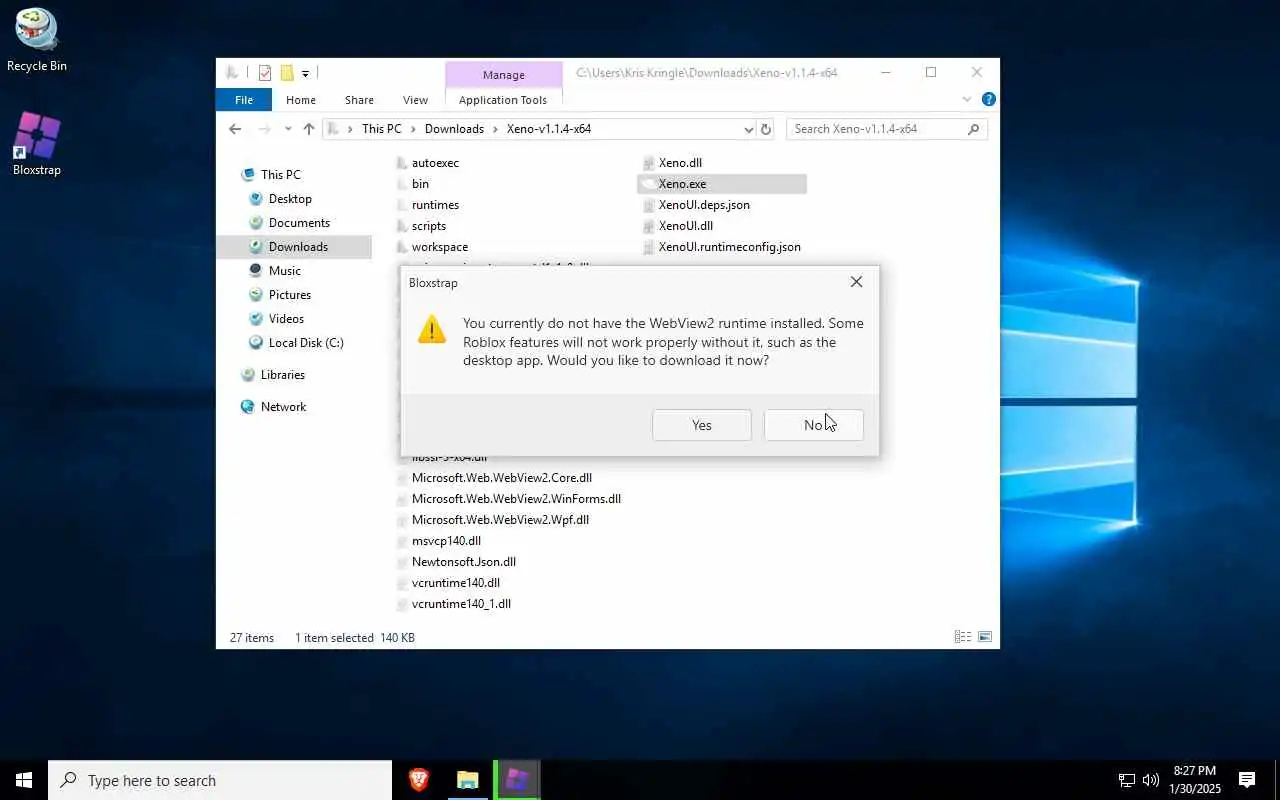Image resolution: width=1280 pixels, height=800 pixels.
Task: Switch to the View ribbon tab
Action: tap(415, 100)
